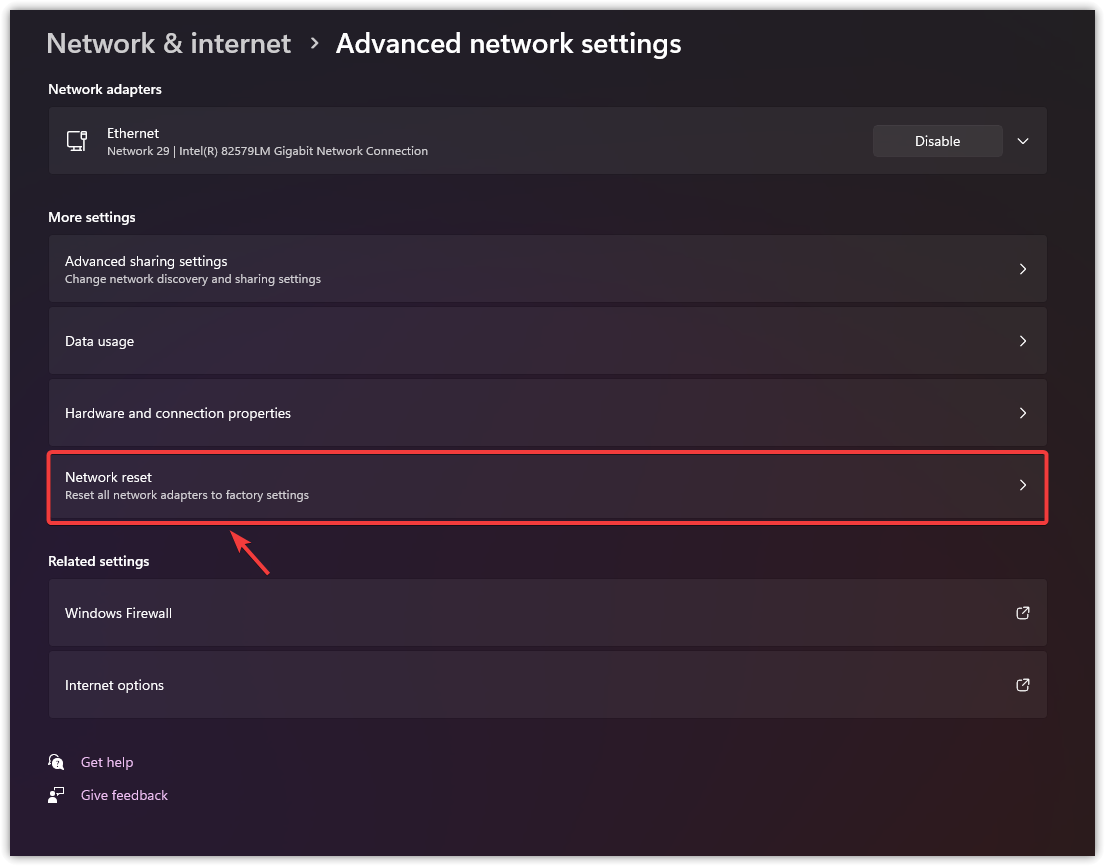Open Advanced sharing settings
Image resolution: width=1105 pixels, height=866 pixels.
point(146,262)
